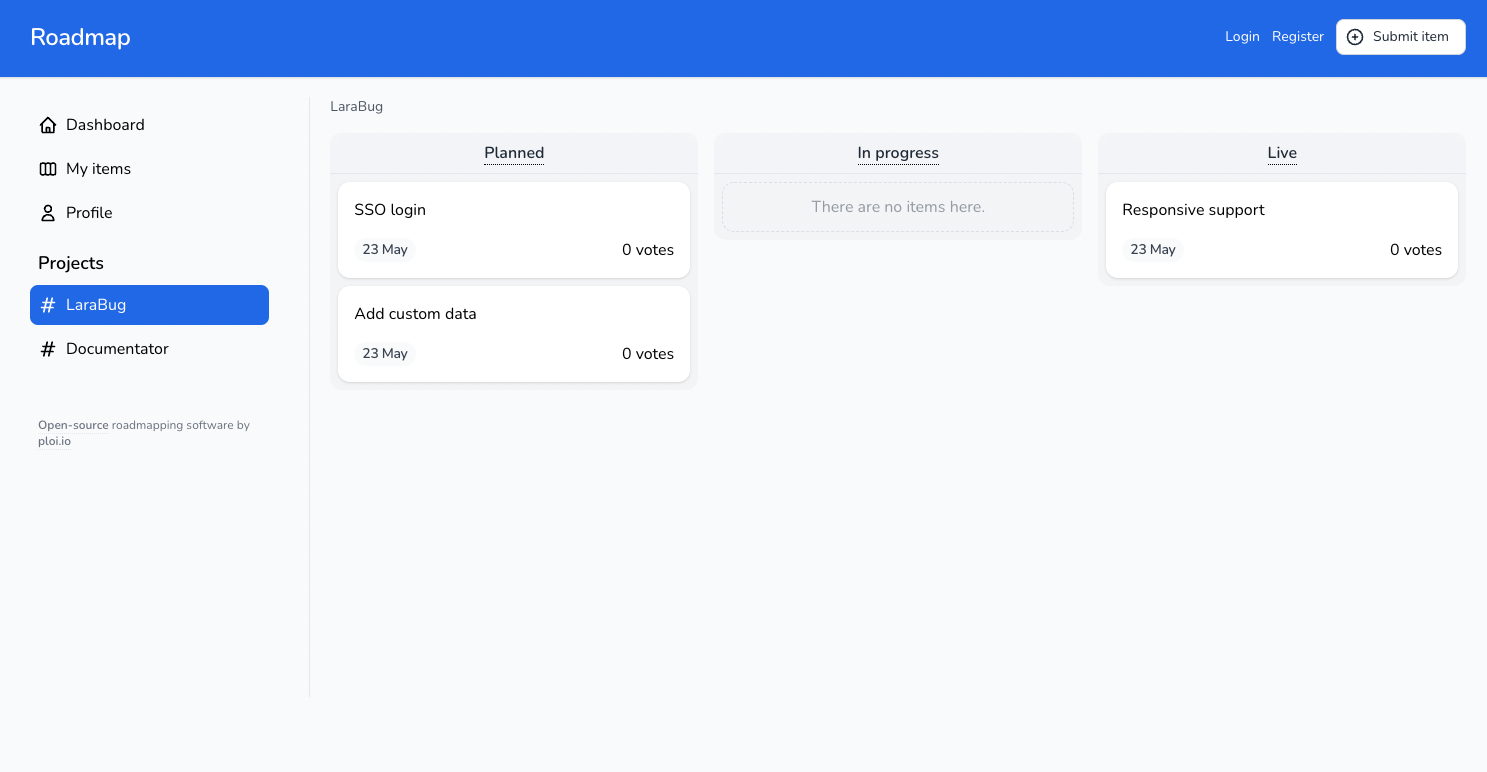Click the plus icon inside Submit item button
The image size is (1487, 772).
point(1354,36)
